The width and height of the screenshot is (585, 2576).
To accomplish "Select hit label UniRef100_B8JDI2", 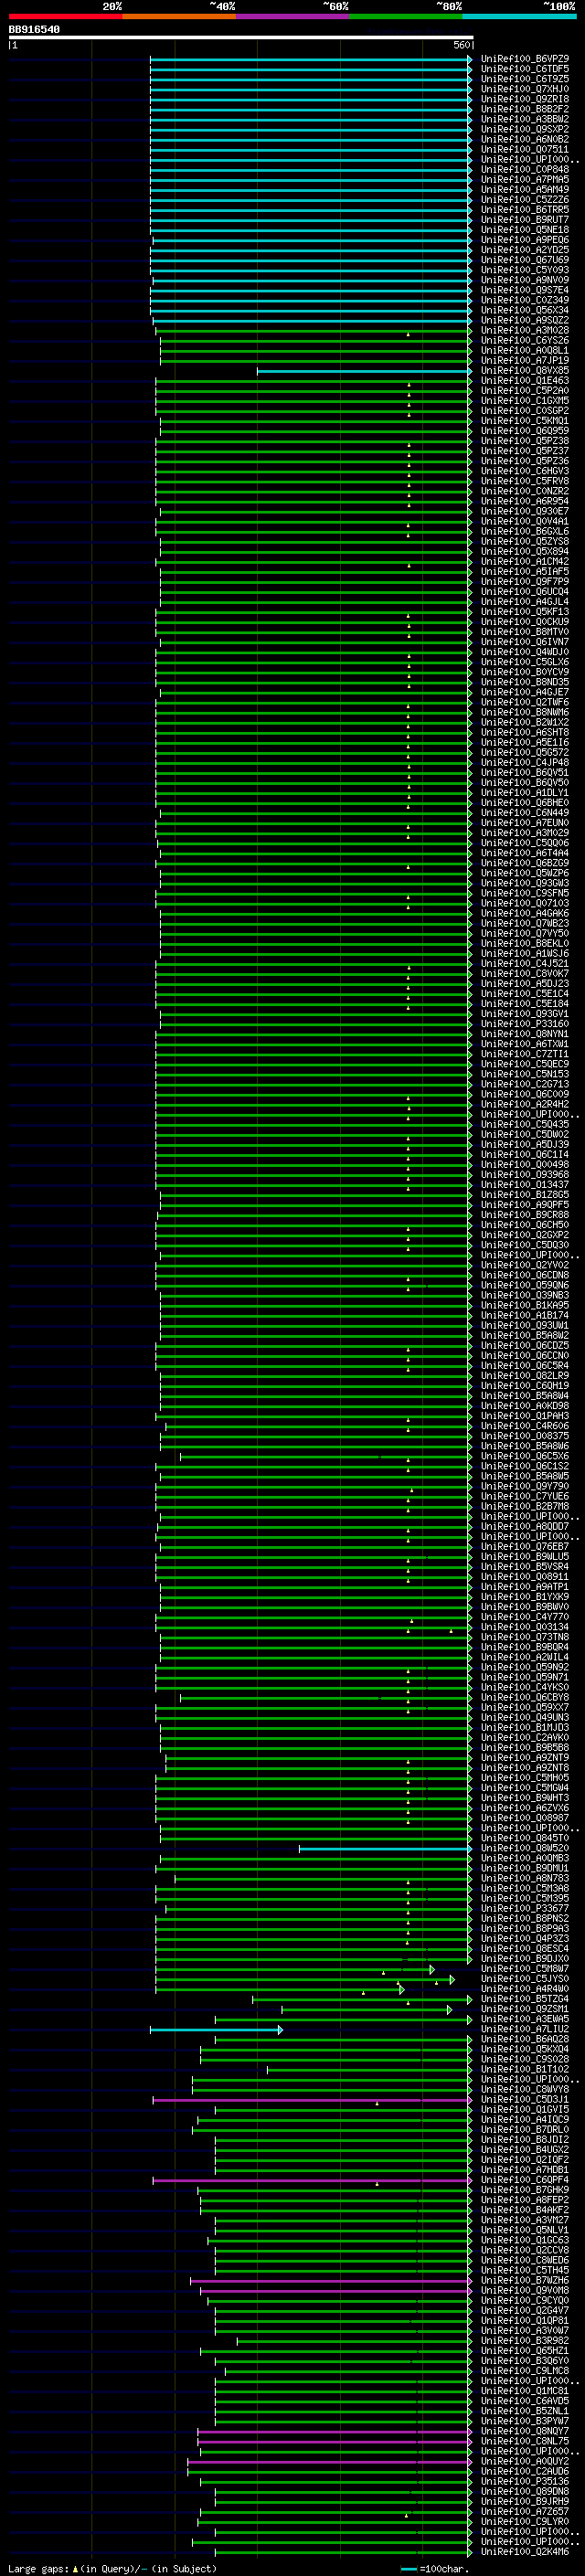I will pos(525,2140).
